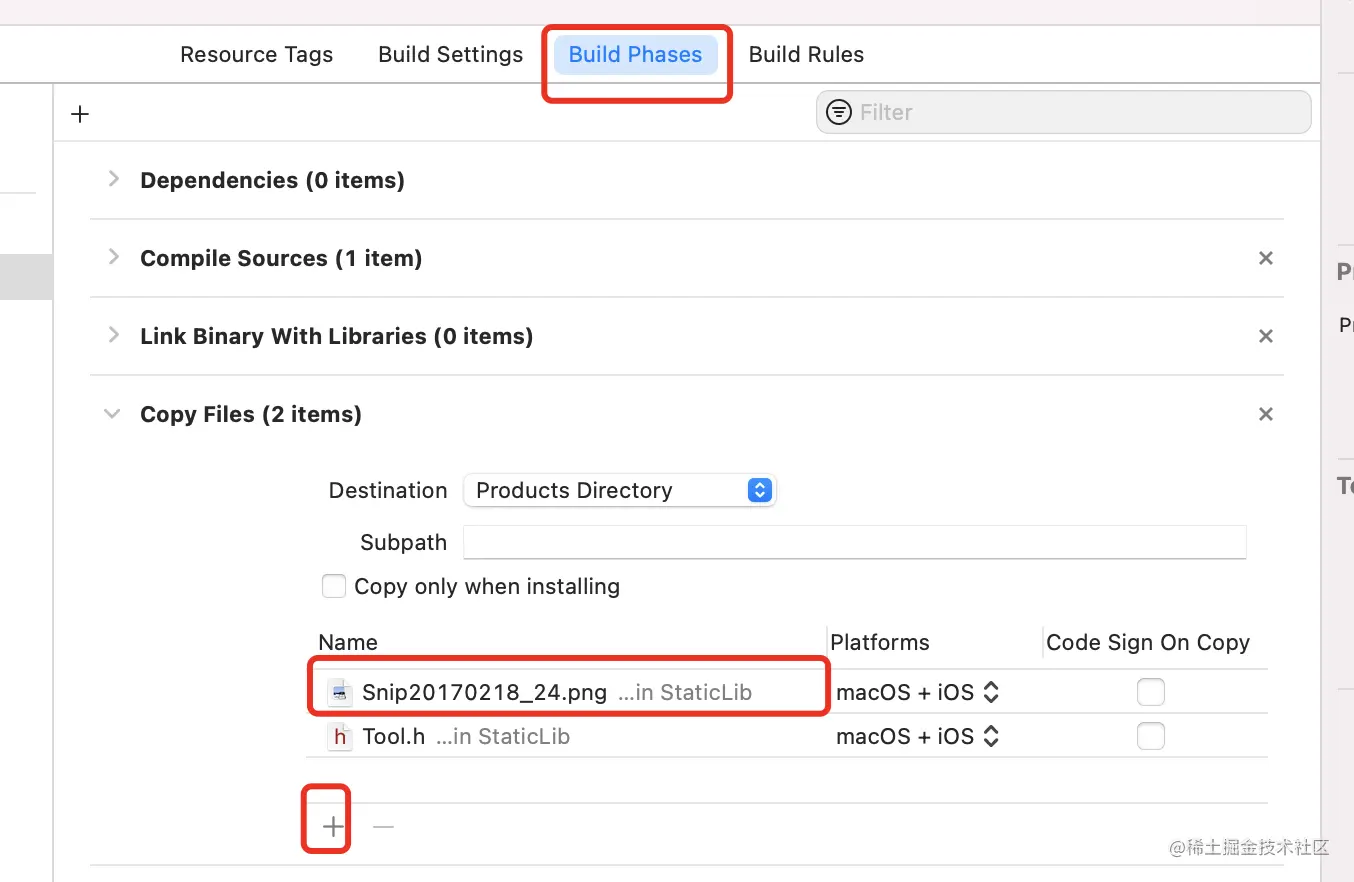The height and width of the screenshot is (882, 1354).
Task: Toggle Code Sign On Copy for Snip20170218_24.png
Action: [x=1151, y=692]
